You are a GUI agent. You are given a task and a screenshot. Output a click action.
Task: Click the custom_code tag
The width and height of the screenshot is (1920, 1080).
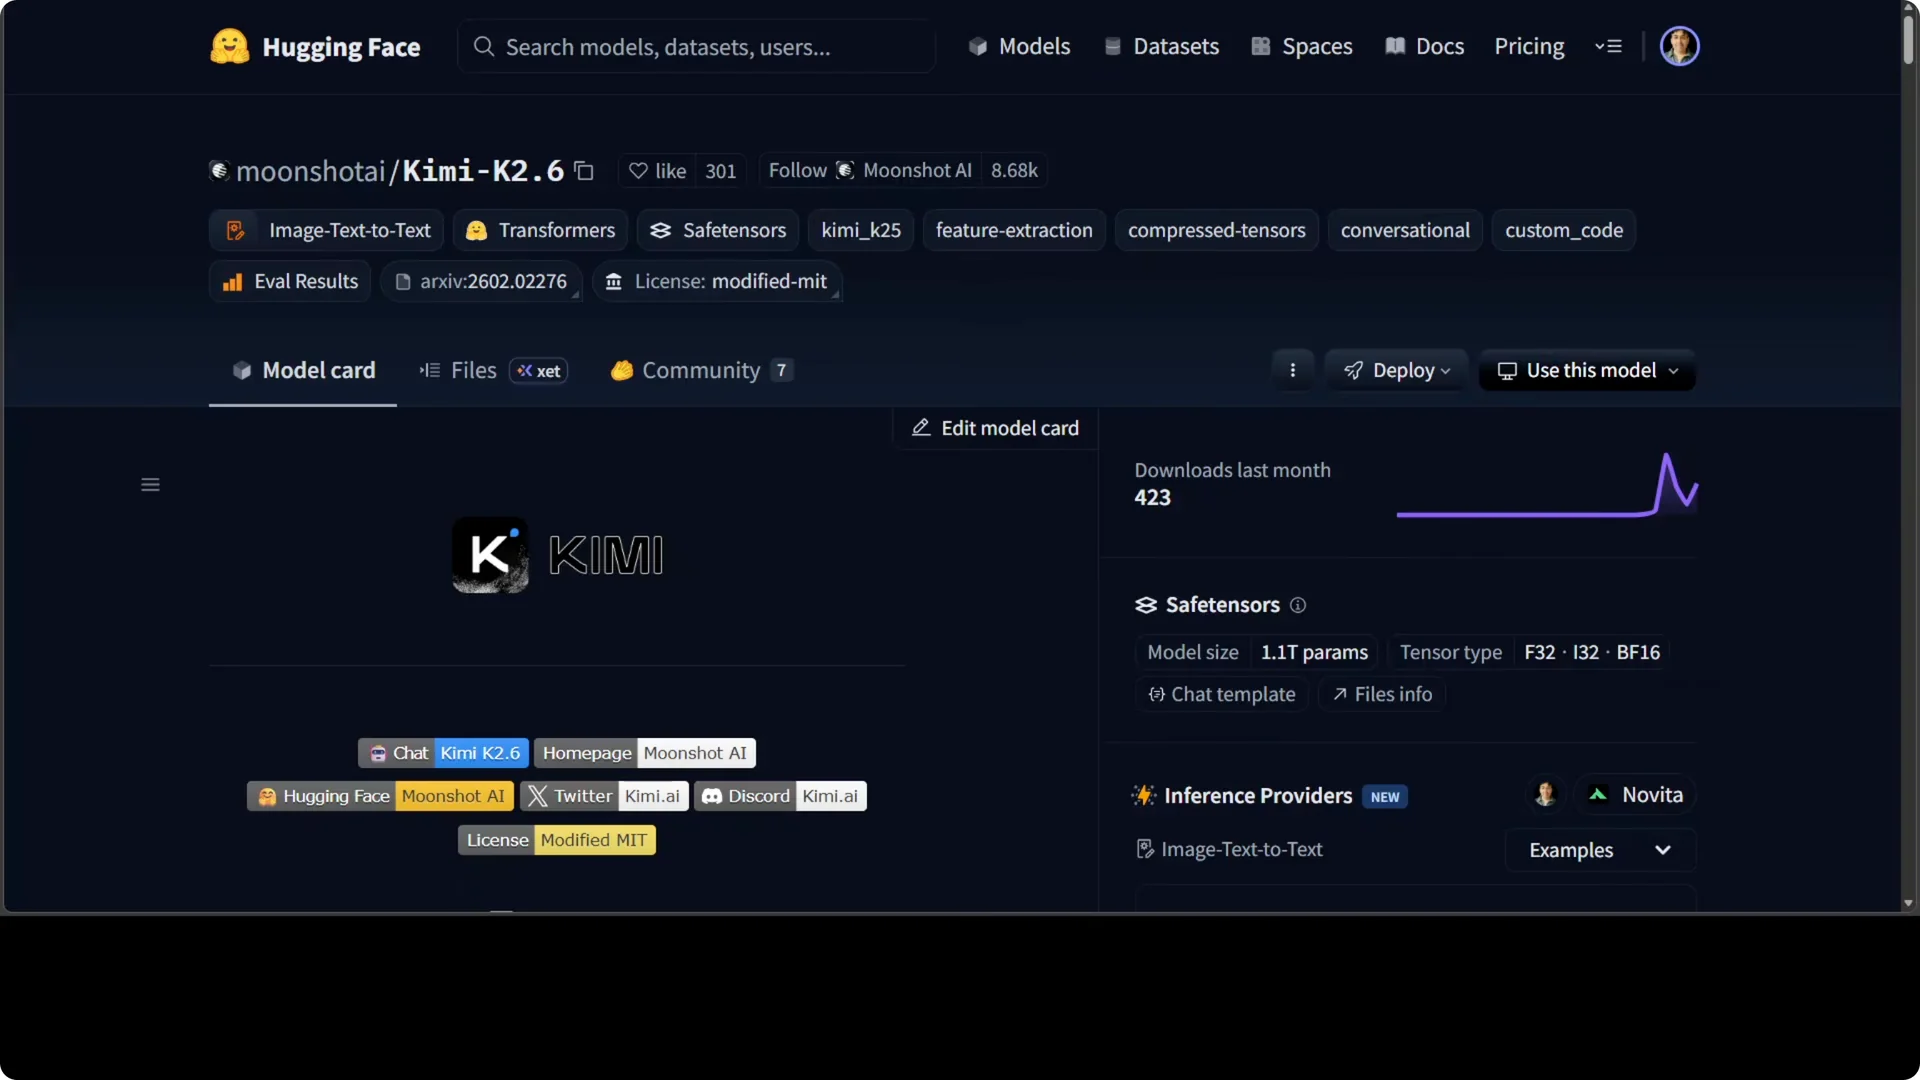tap(1564, 231)
